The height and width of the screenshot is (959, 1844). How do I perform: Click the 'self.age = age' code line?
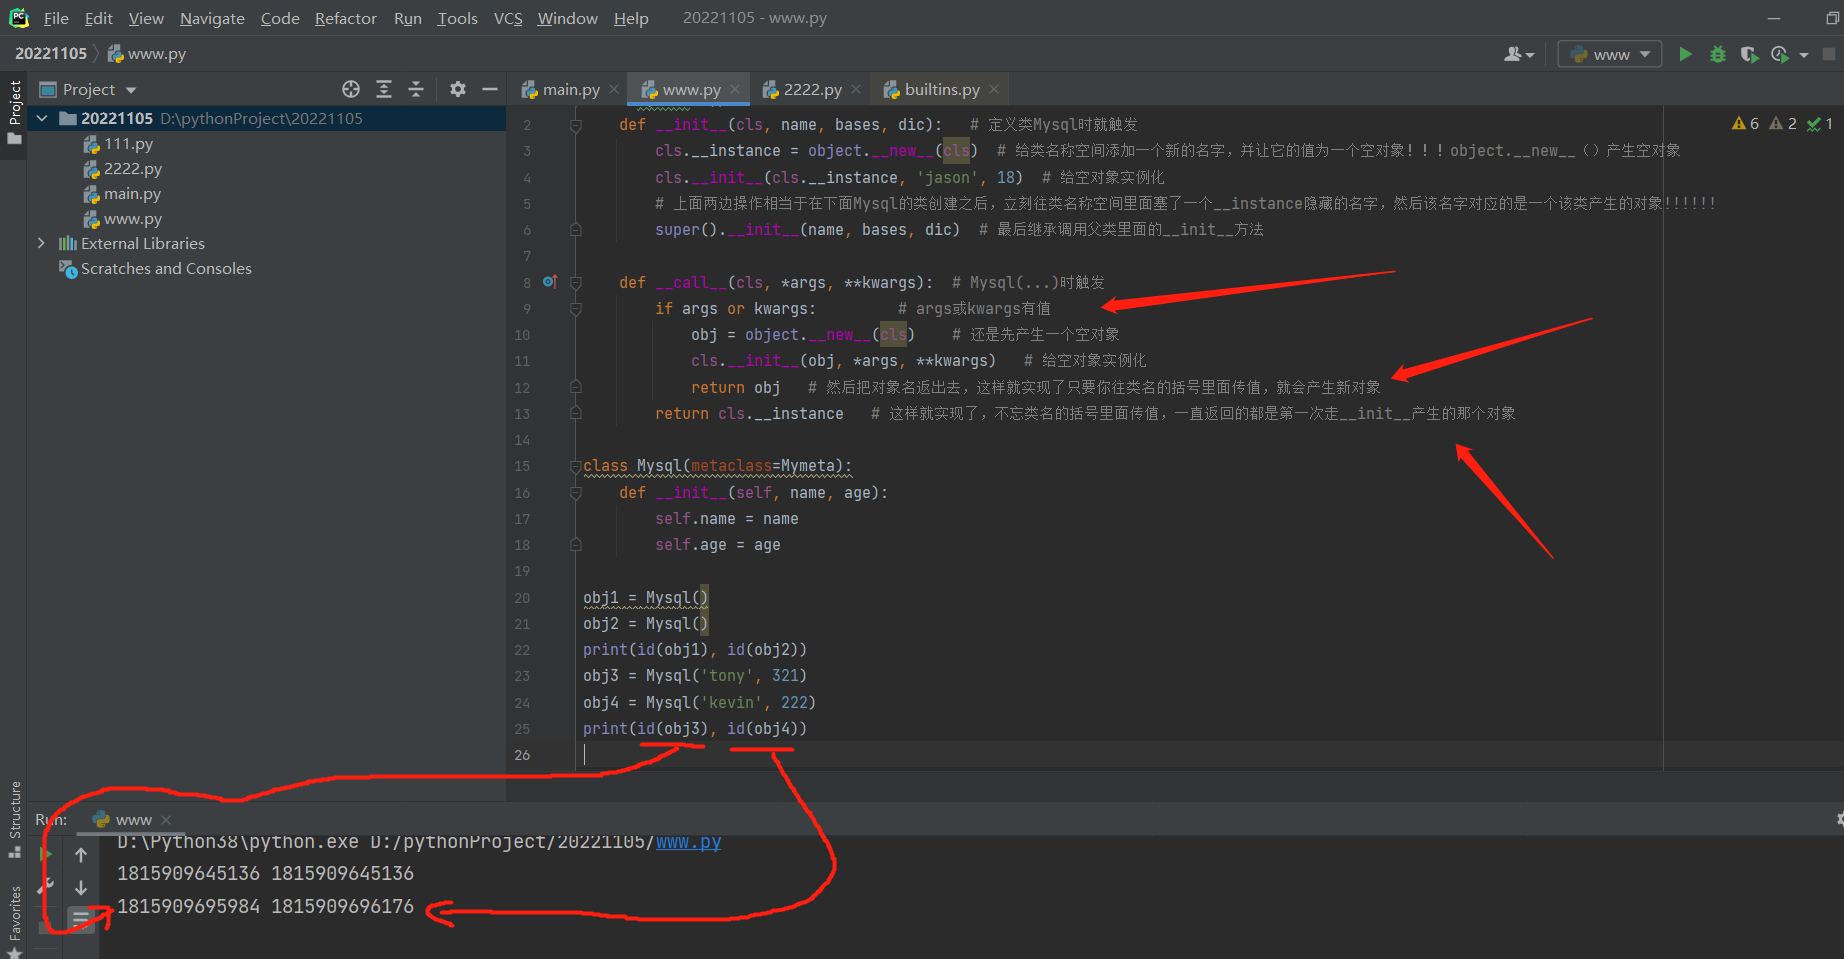pyautogui.click(x=717, y=545)
